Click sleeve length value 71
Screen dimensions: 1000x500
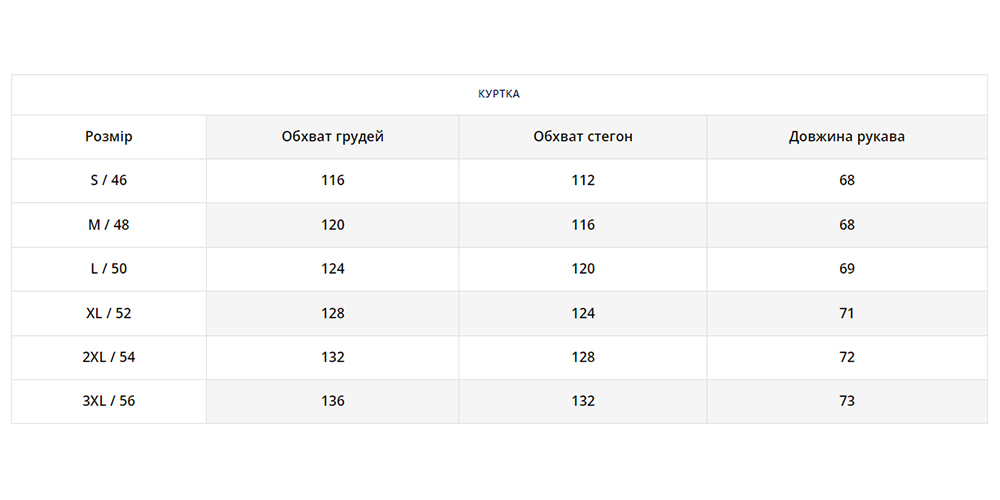click(847, 313)
